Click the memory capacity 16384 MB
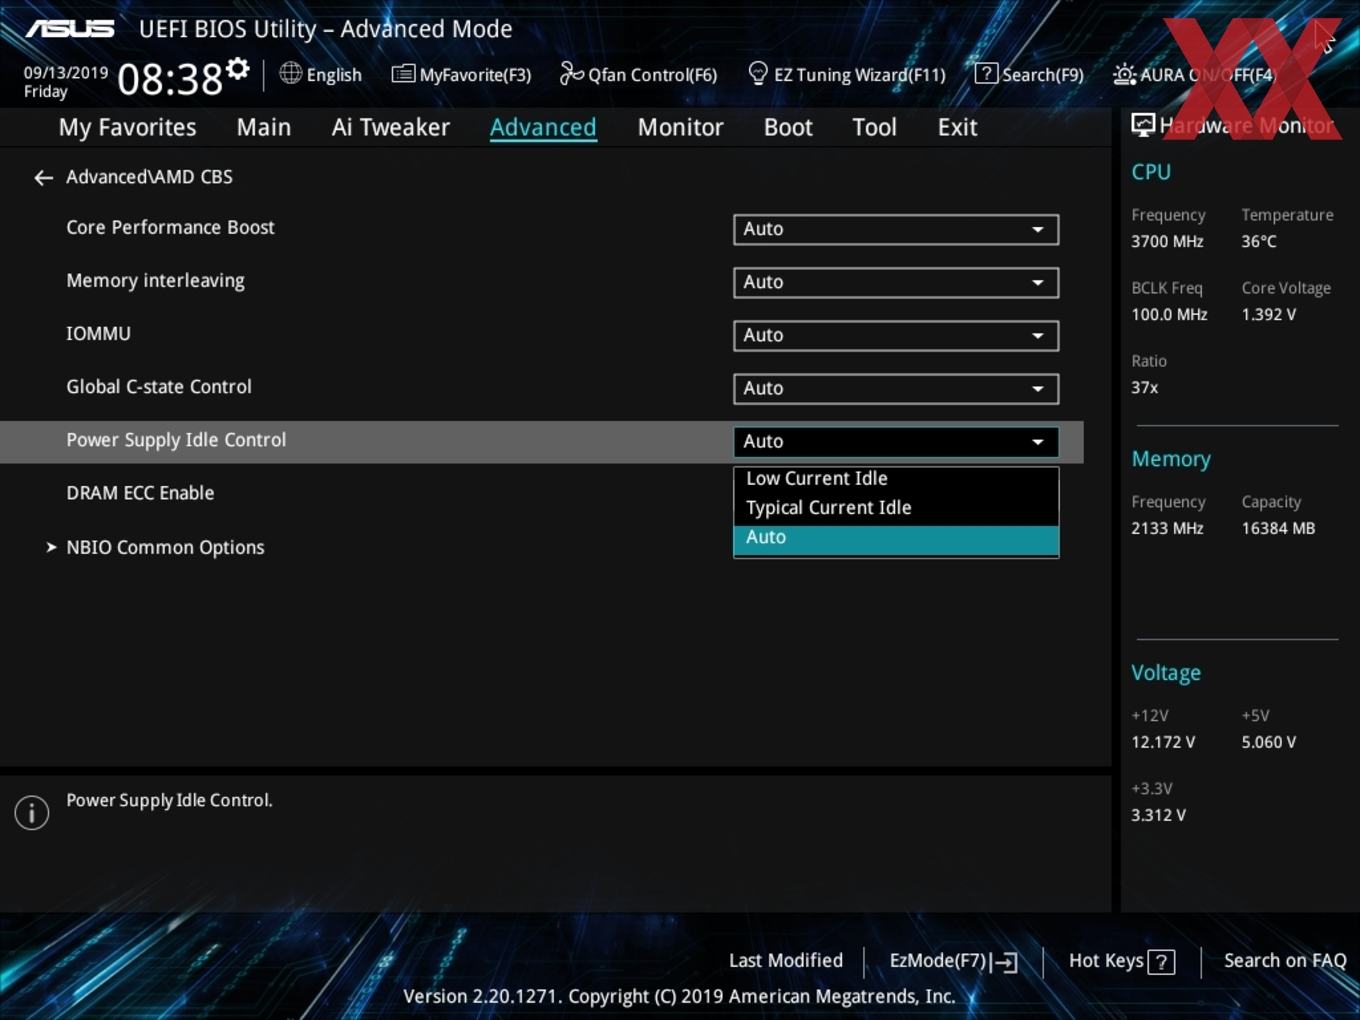The width and height of the screenshot is (1360, 1020). pyautogui.click(x=1278, y=528)
